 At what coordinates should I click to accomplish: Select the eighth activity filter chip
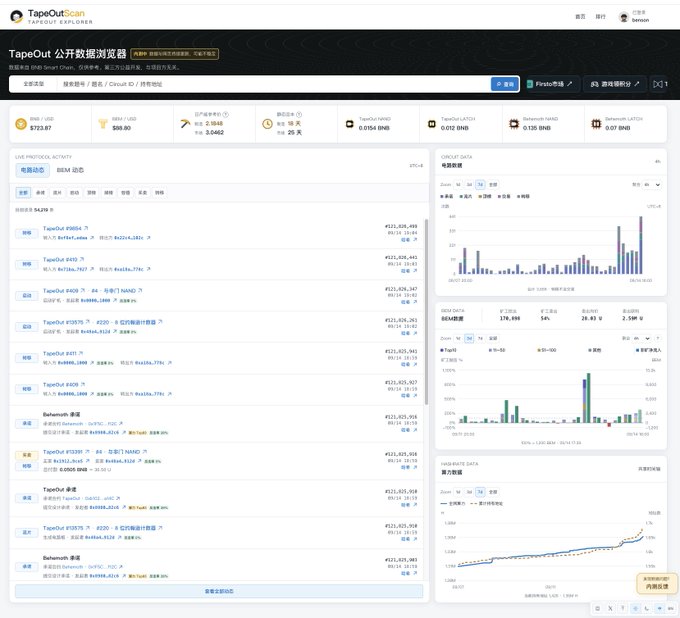(143, 193)
